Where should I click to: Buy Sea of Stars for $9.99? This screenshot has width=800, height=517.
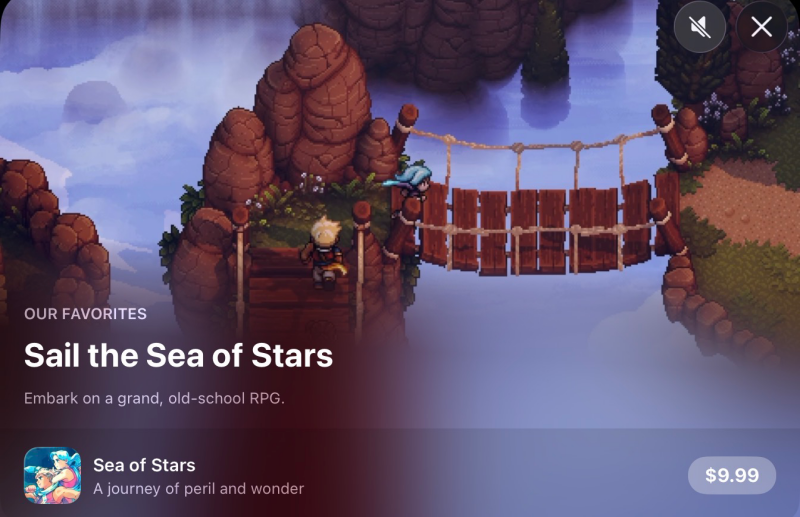coord(732,475)
